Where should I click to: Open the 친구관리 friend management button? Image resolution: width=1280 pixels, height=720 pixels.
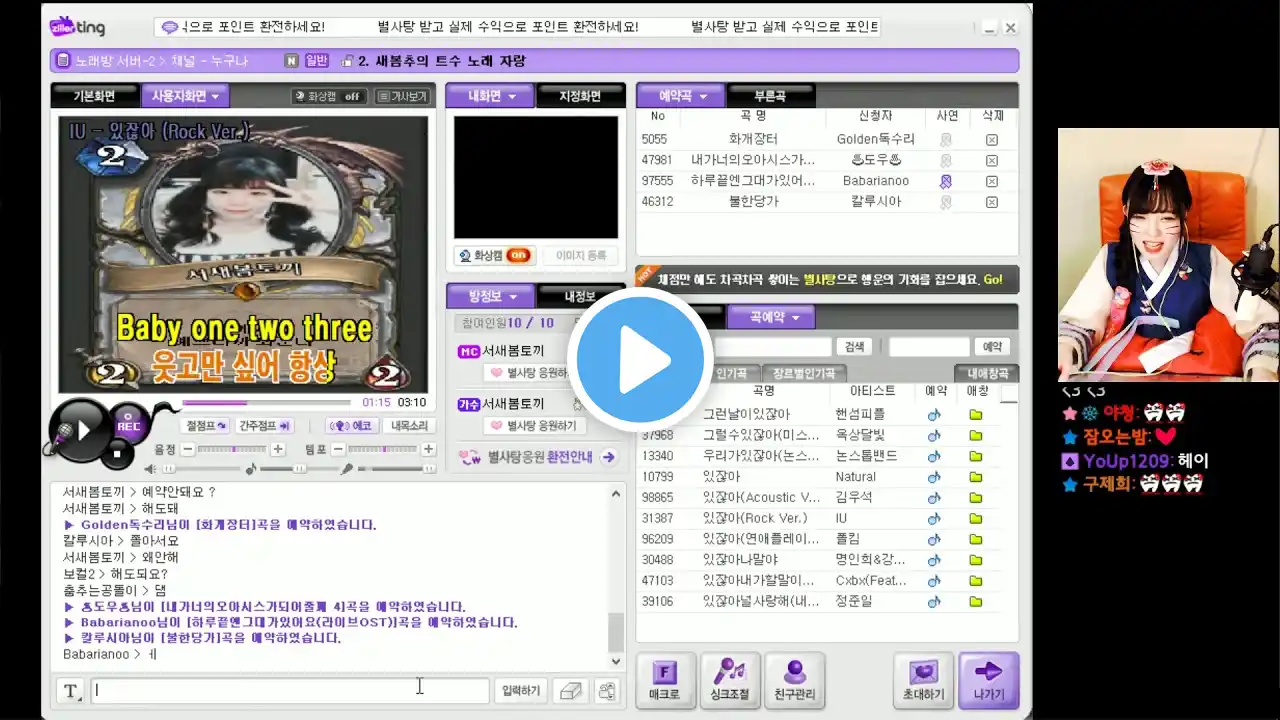click(795, 680)
